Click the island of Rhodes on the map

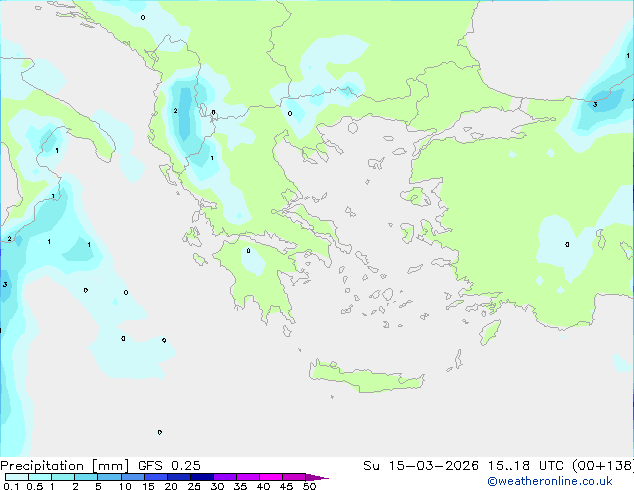coord(490,332)
